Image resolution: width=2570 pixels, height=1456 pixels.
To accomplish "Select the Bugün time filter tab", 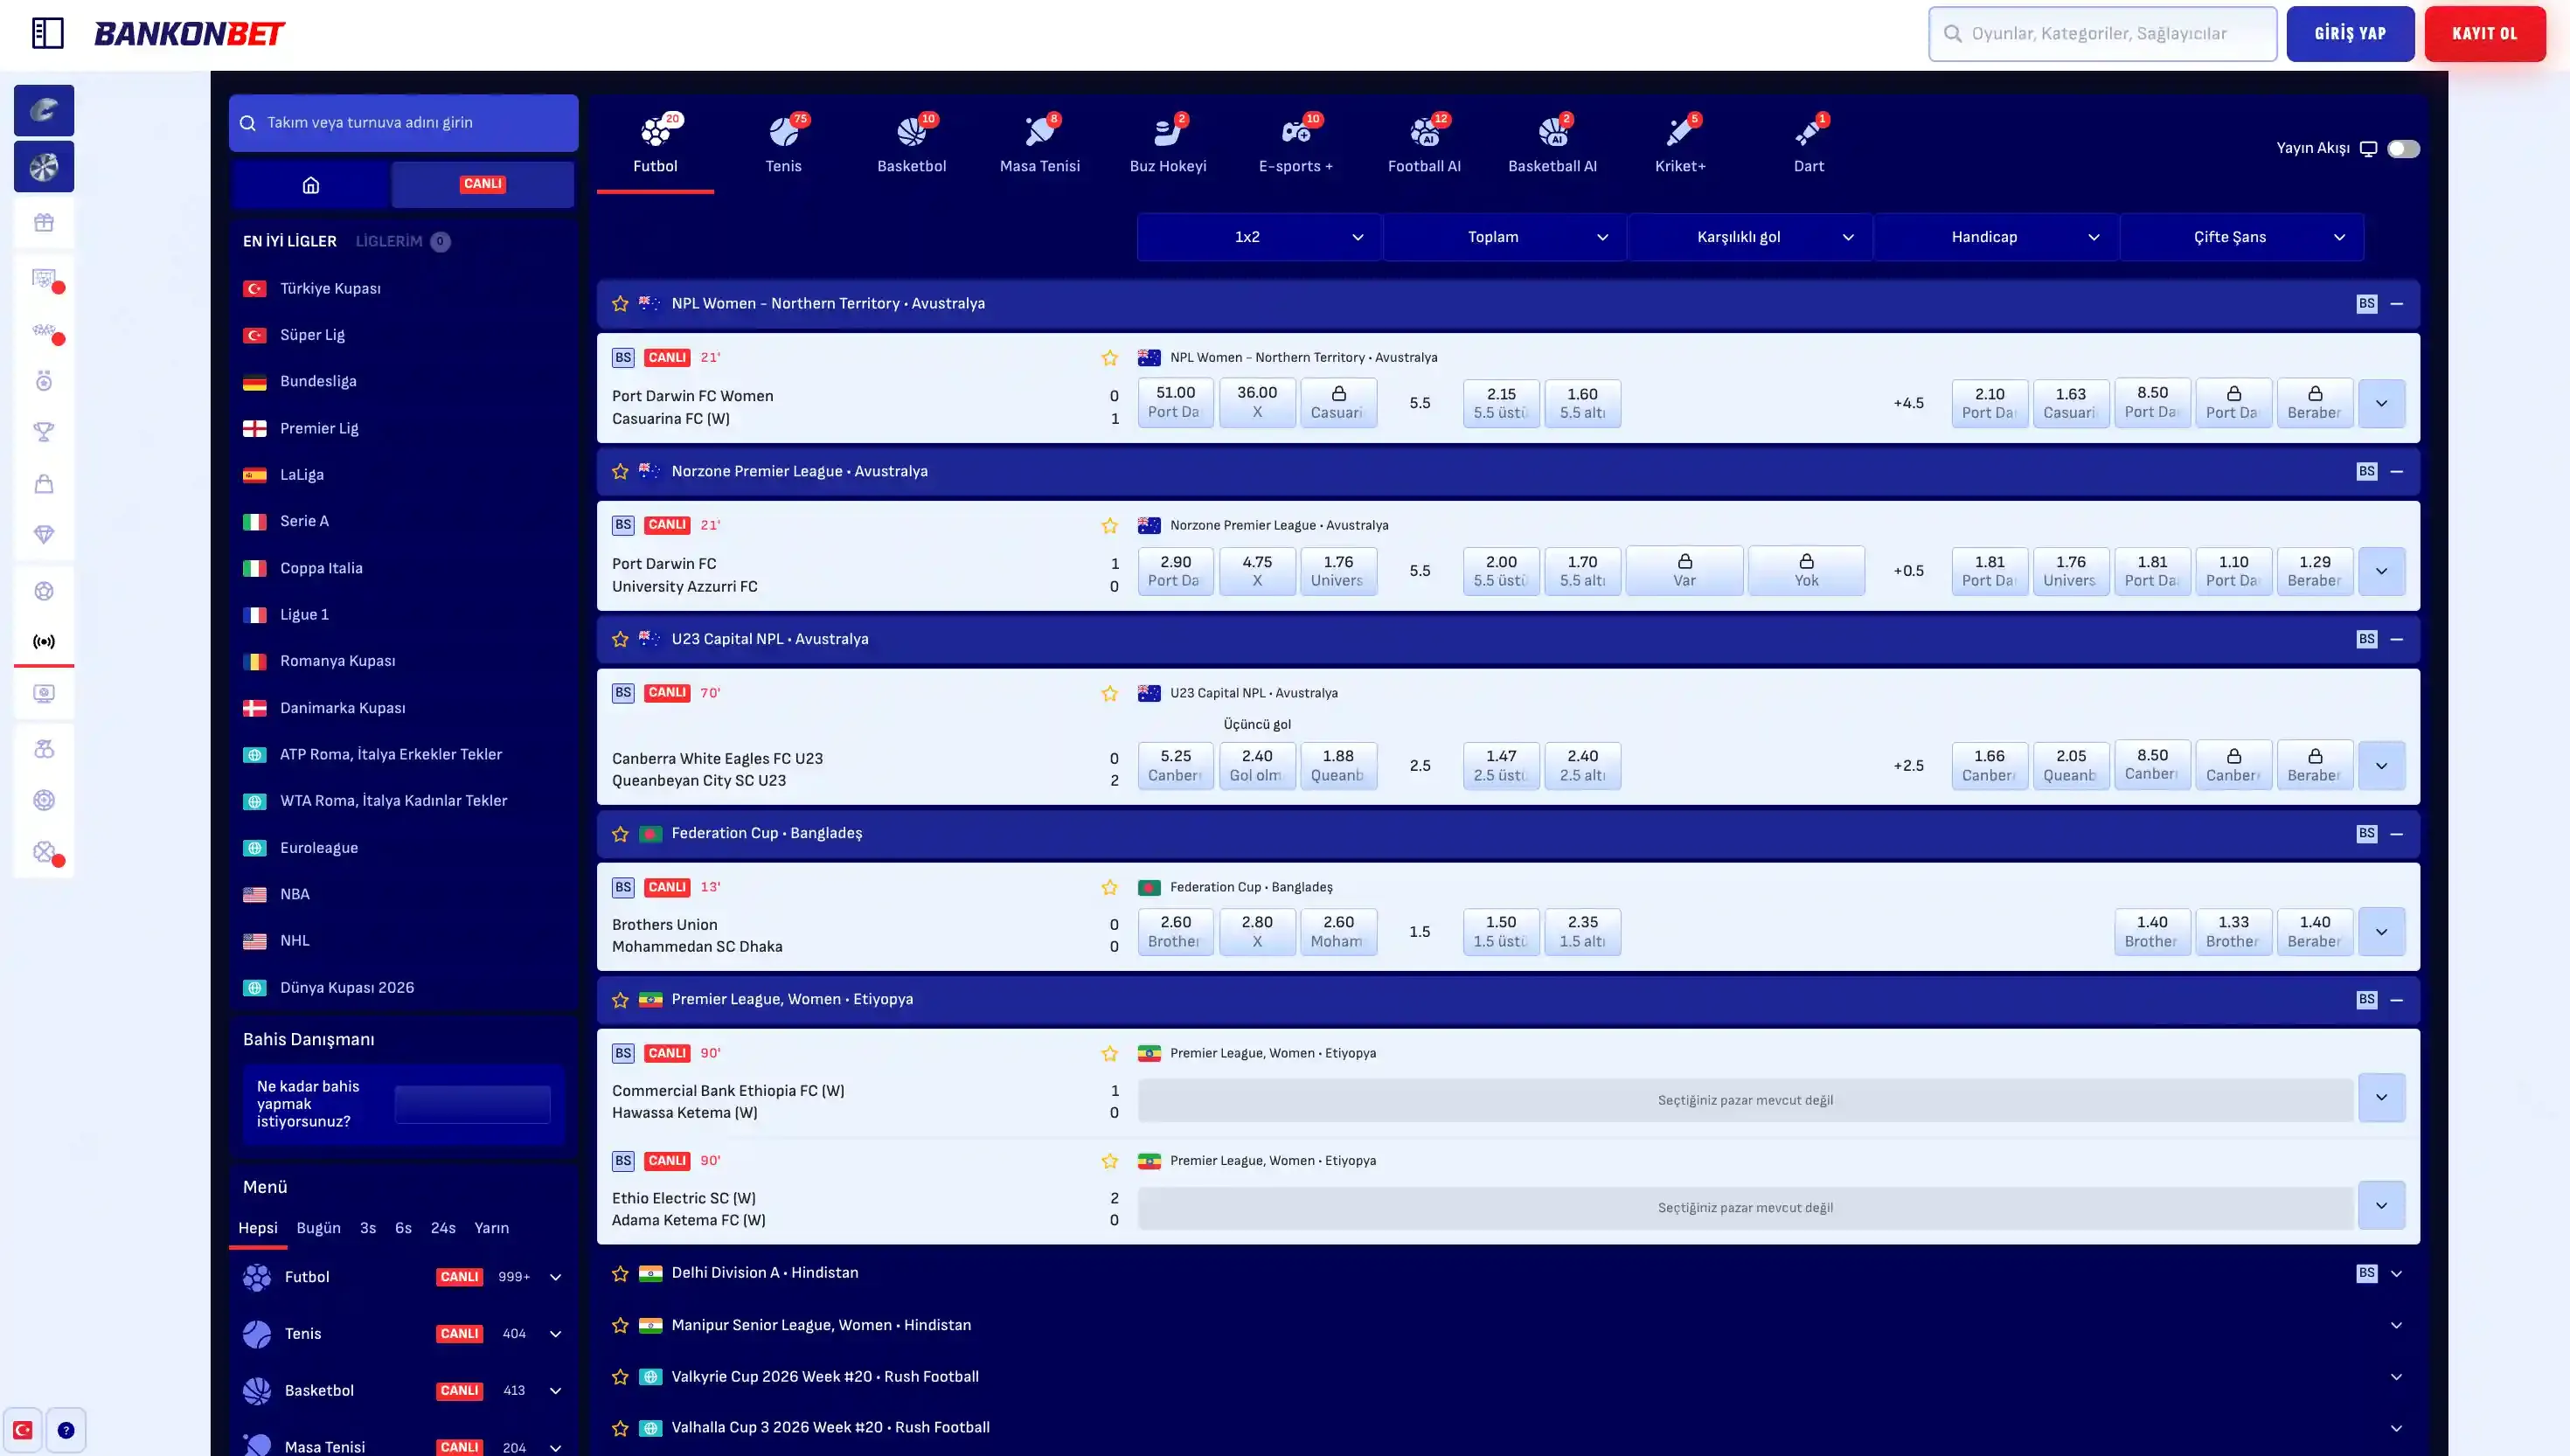I will coord(319,1228).
